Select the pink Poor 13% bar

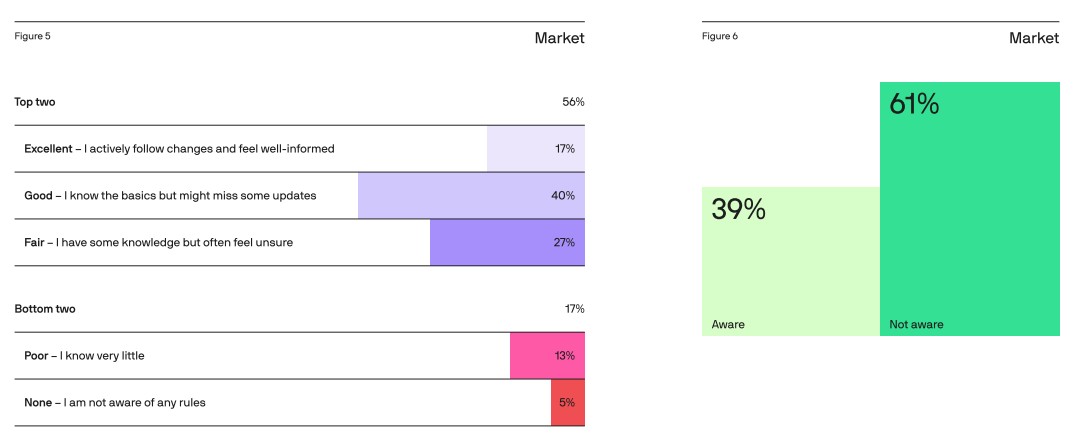546,356
